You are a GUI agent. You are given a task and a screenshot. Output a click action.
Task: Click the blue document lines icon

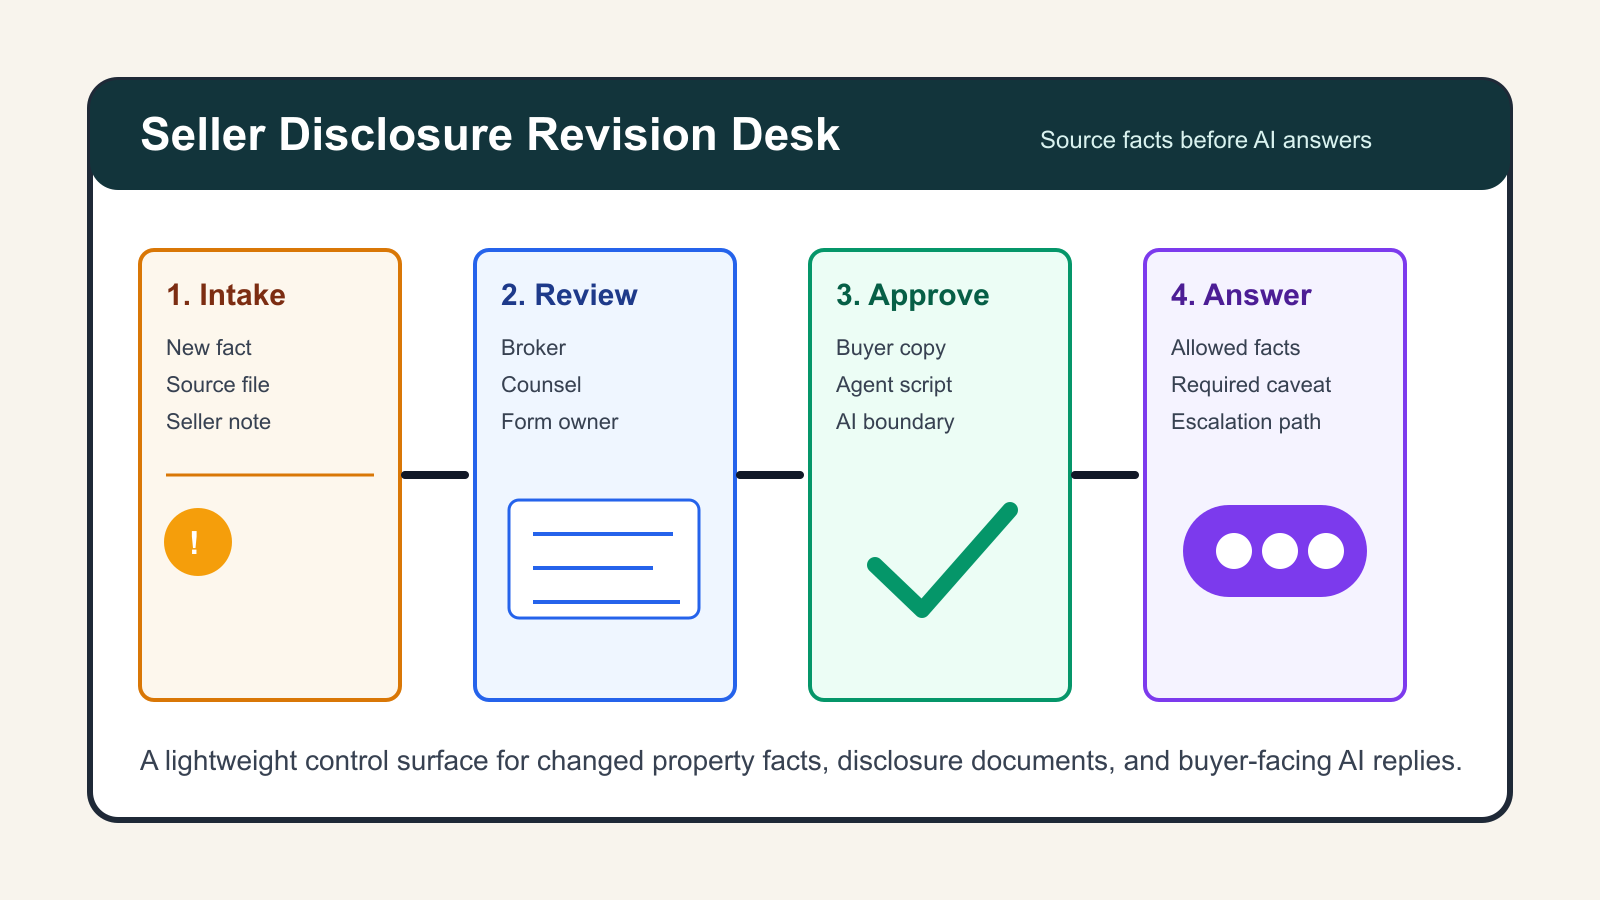tap(604, 559)
